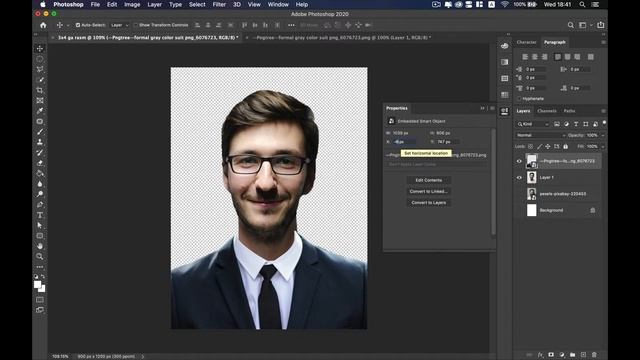
Task: Select the Rectangle shape tool
Action: pyautogui.click(x=40, y=236)
